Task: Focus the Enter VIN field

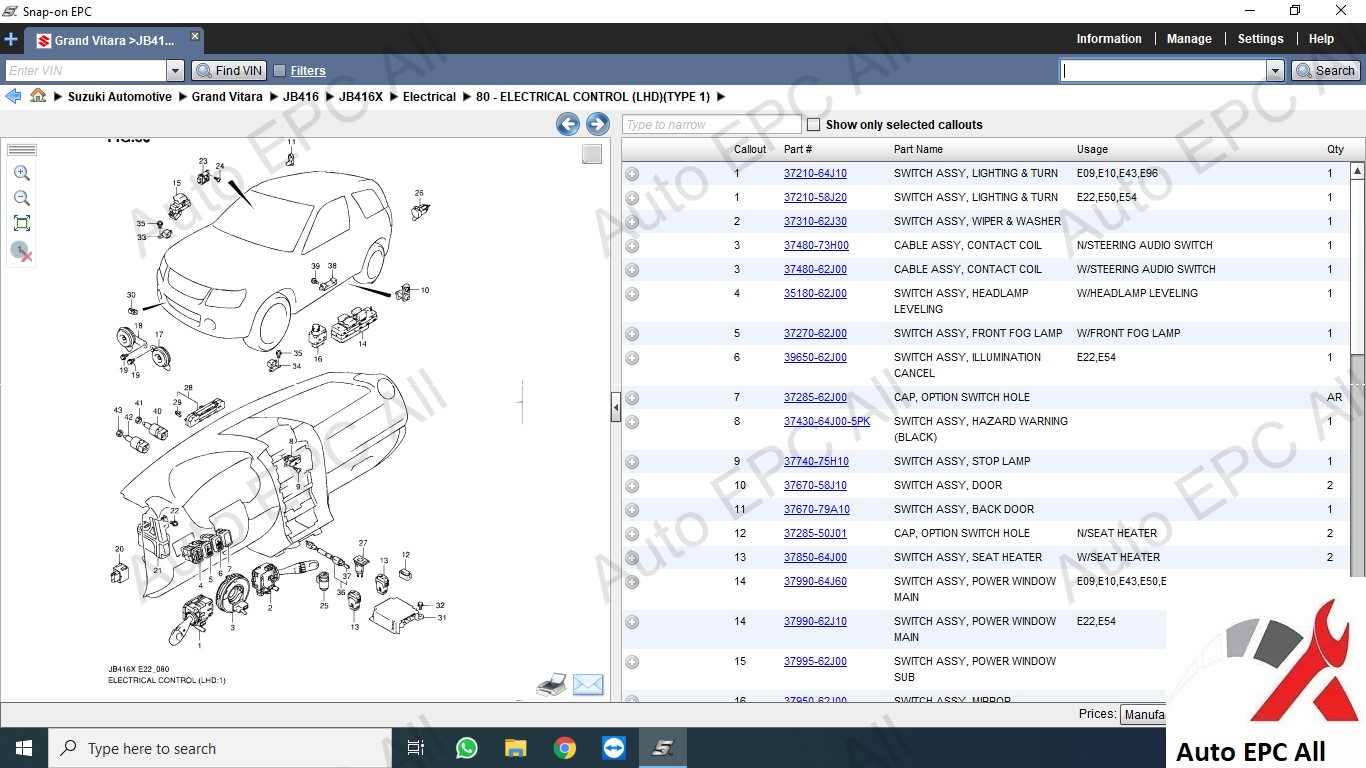Action: [87, 71]
